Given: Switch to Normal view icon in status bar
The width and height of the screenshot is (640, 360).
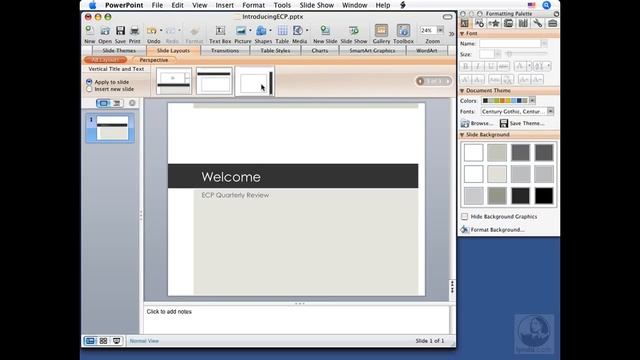Looking at the screenshot, I should pos(90,341).
